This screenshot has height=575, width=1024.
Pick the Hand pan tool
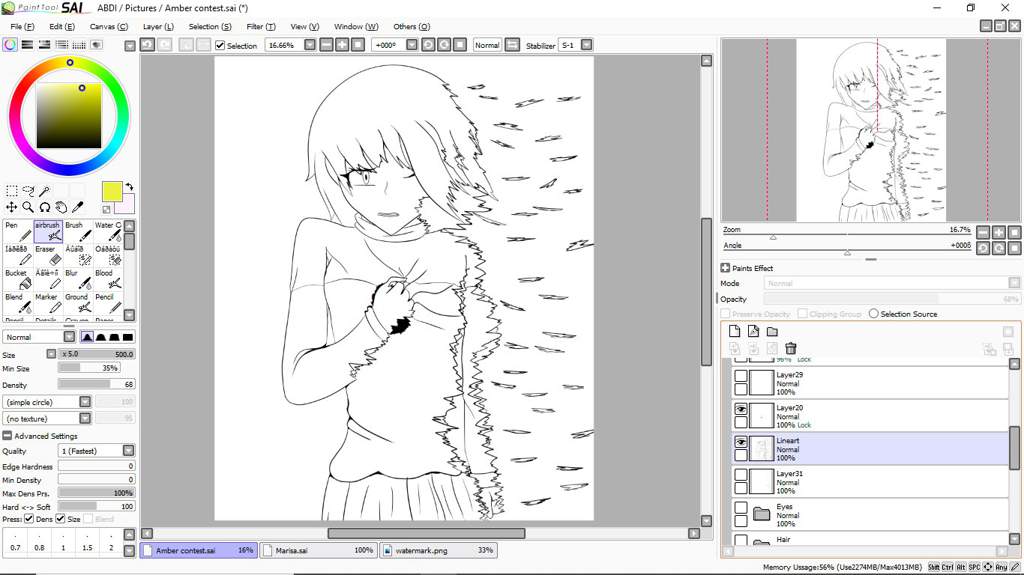[61, 207]
